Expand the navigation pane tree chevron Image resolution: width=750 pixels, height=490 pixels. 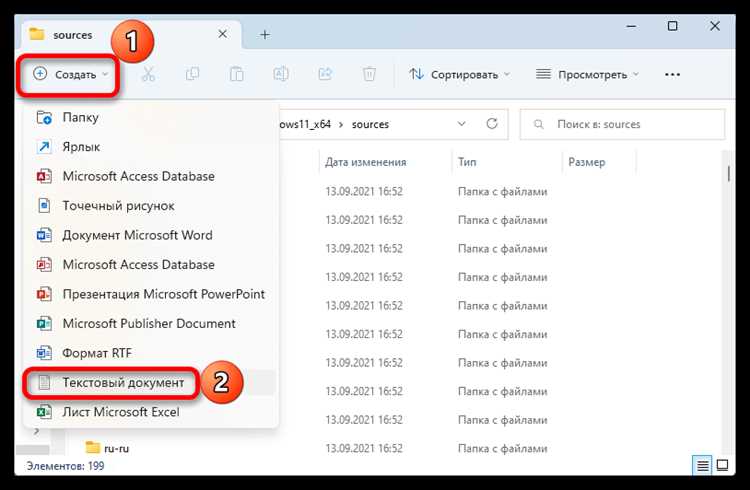pos(36,432)
